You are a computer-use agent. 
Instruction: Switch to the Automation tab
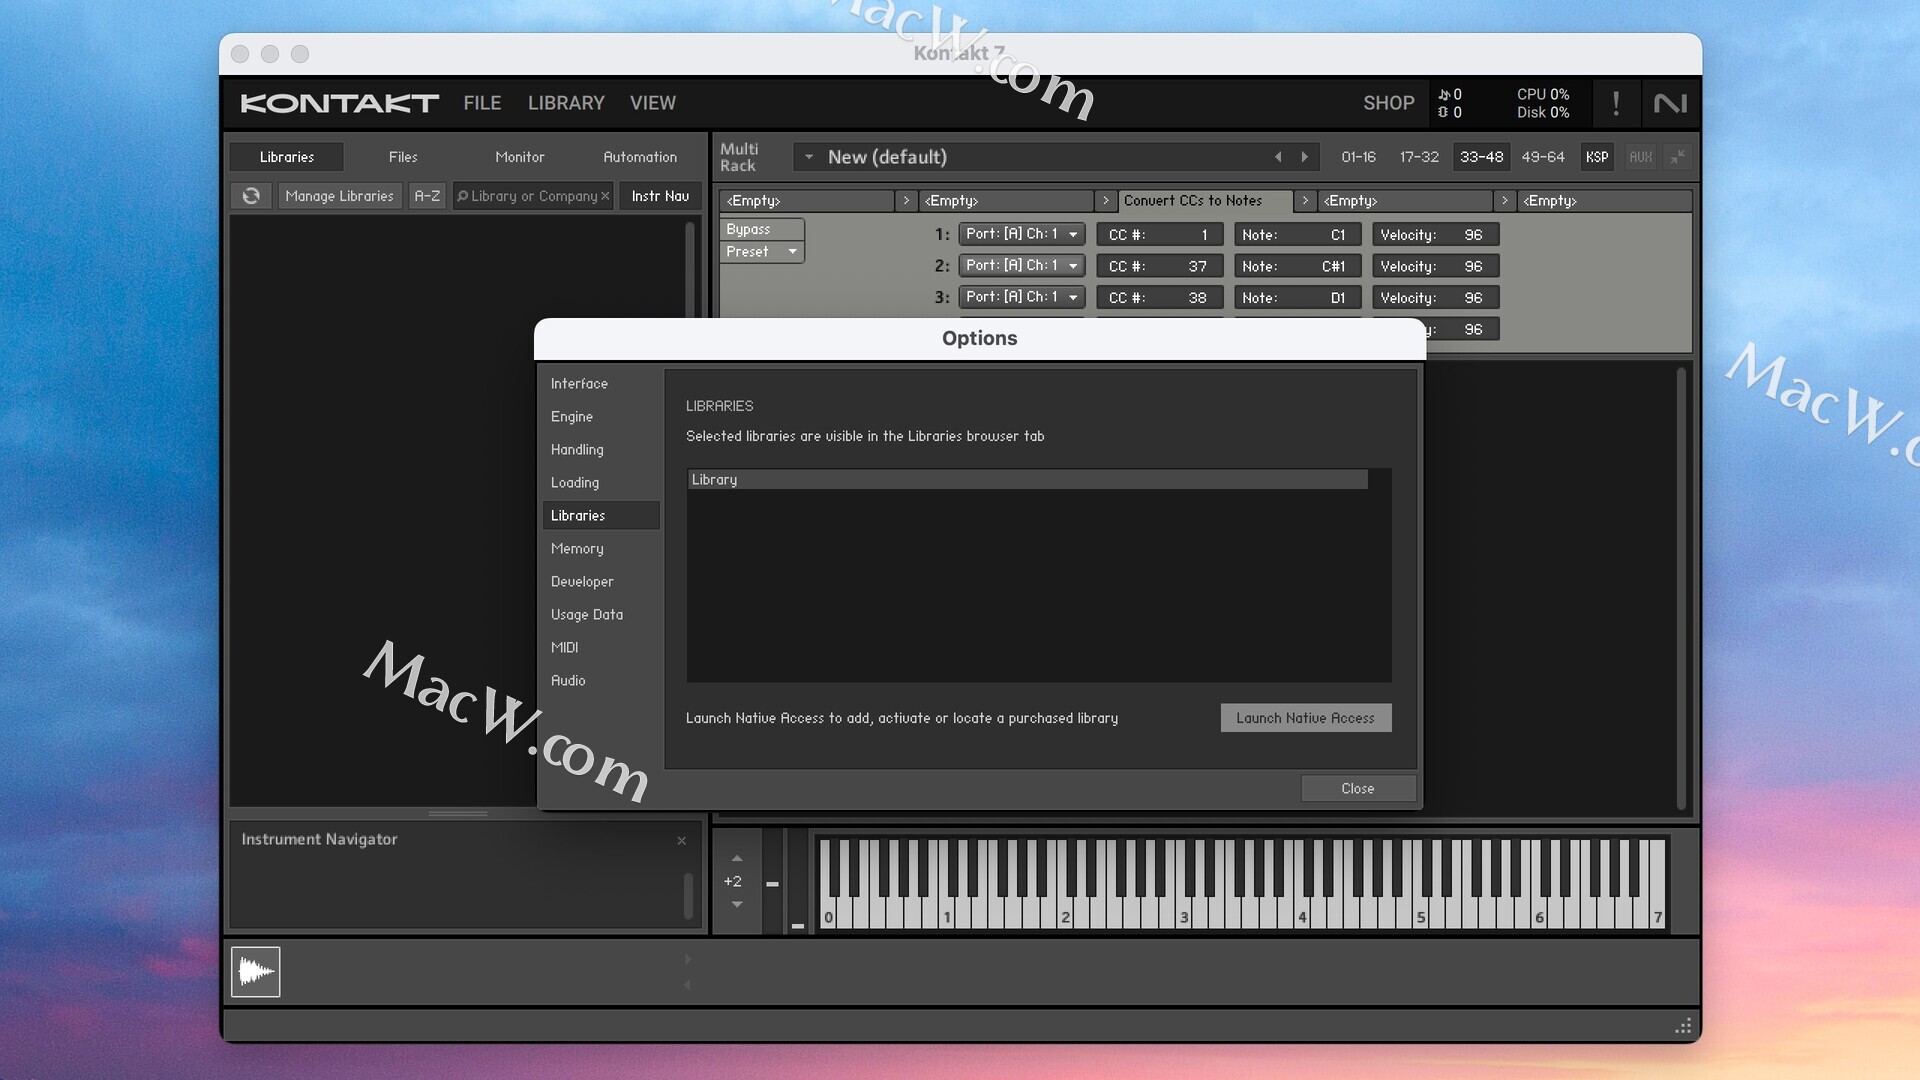click(640, 157)
